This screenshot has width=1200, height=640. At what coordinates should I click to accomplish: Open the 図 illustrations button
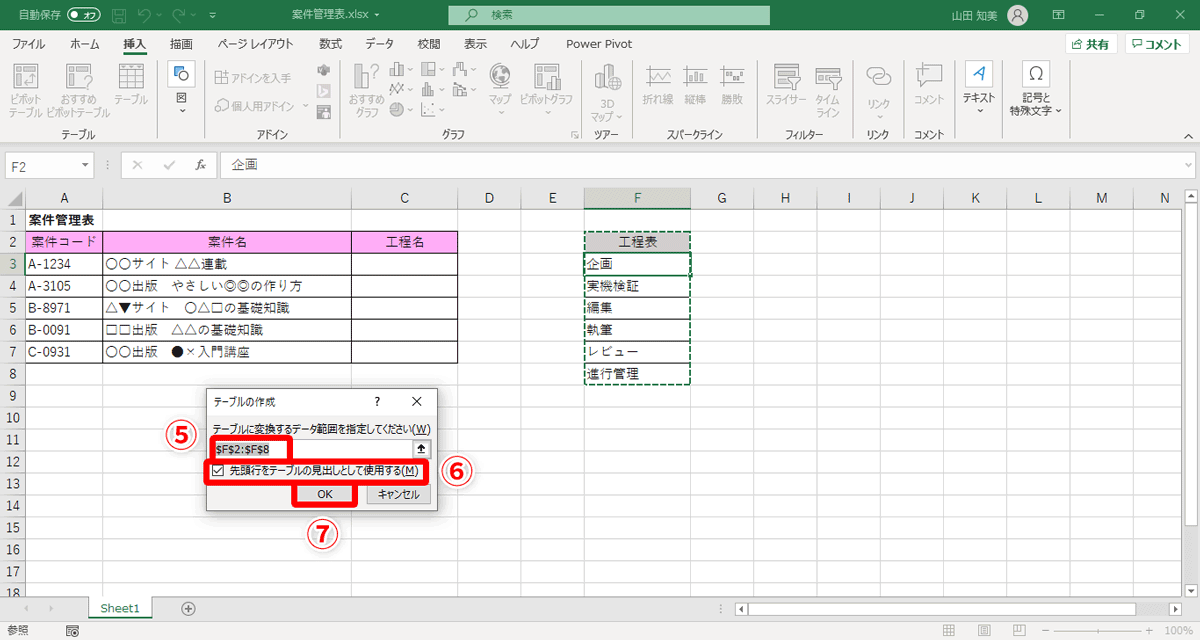coord(181,88)
